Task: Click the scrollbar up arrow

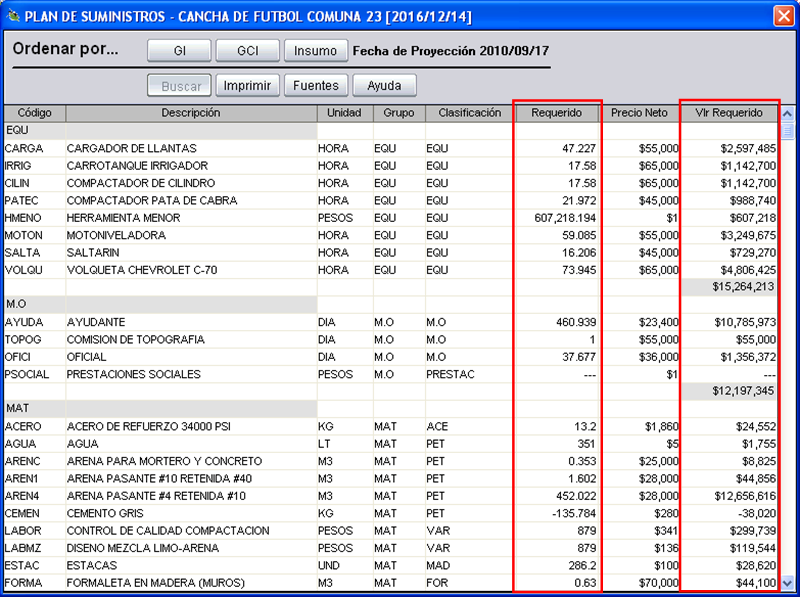Action: (x=787, y=114)
